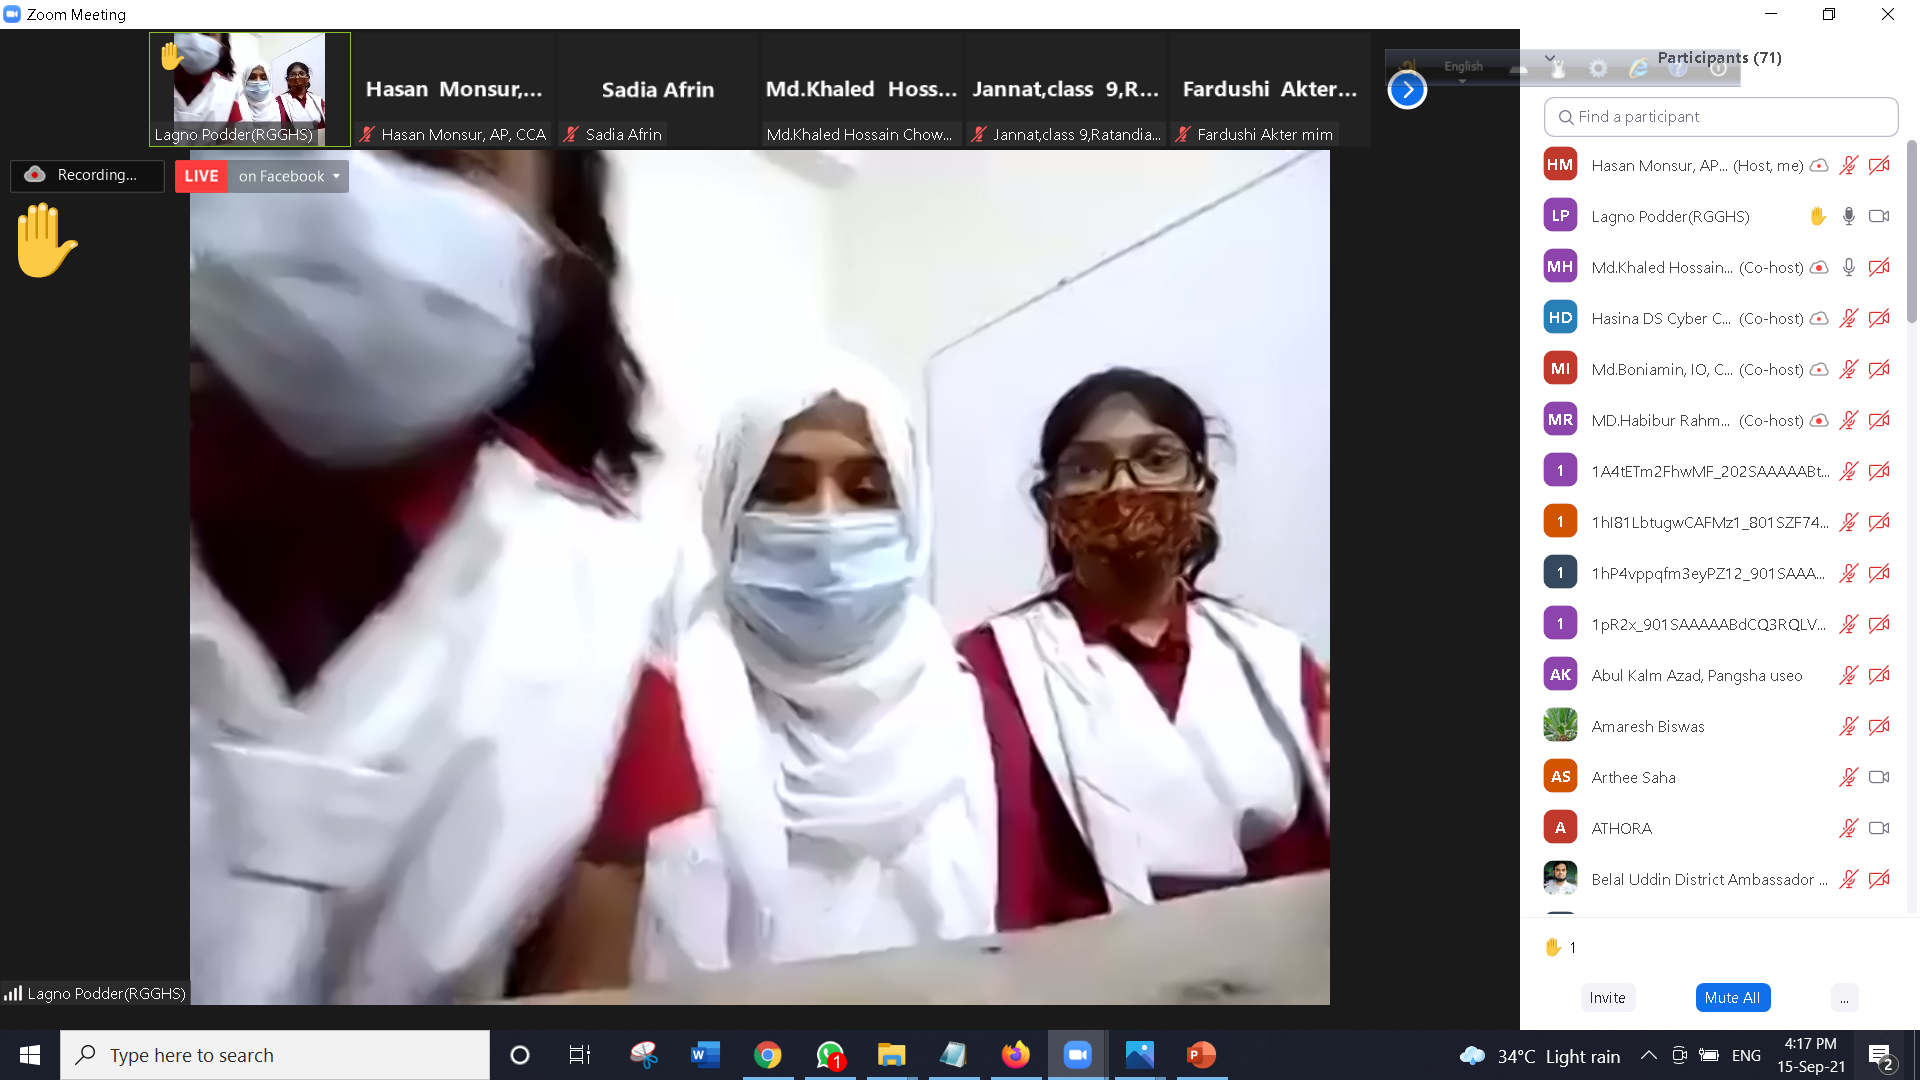Screen dimensions: 1920x1080
Task: Click the help question mark in floating toolbar
Action: (1678, 68)
